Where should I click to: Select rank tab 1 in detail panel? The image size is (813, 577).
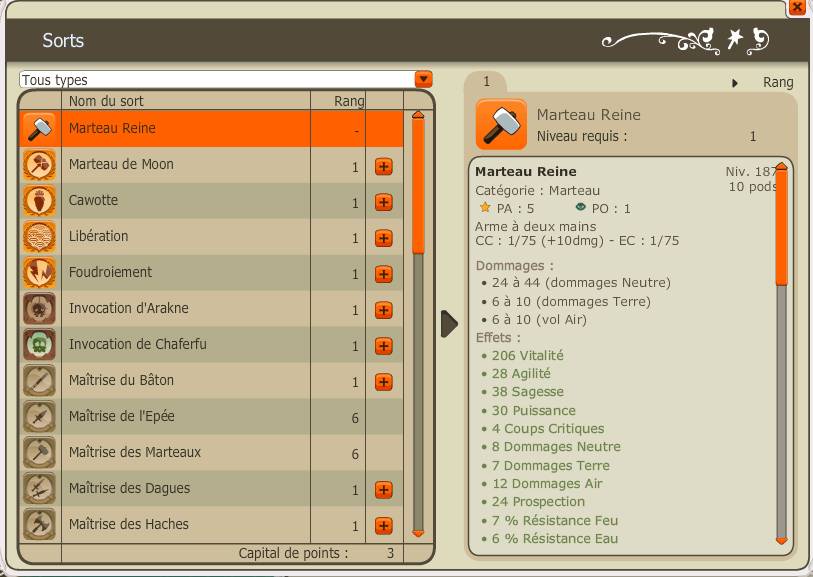(x=486, y=81)
